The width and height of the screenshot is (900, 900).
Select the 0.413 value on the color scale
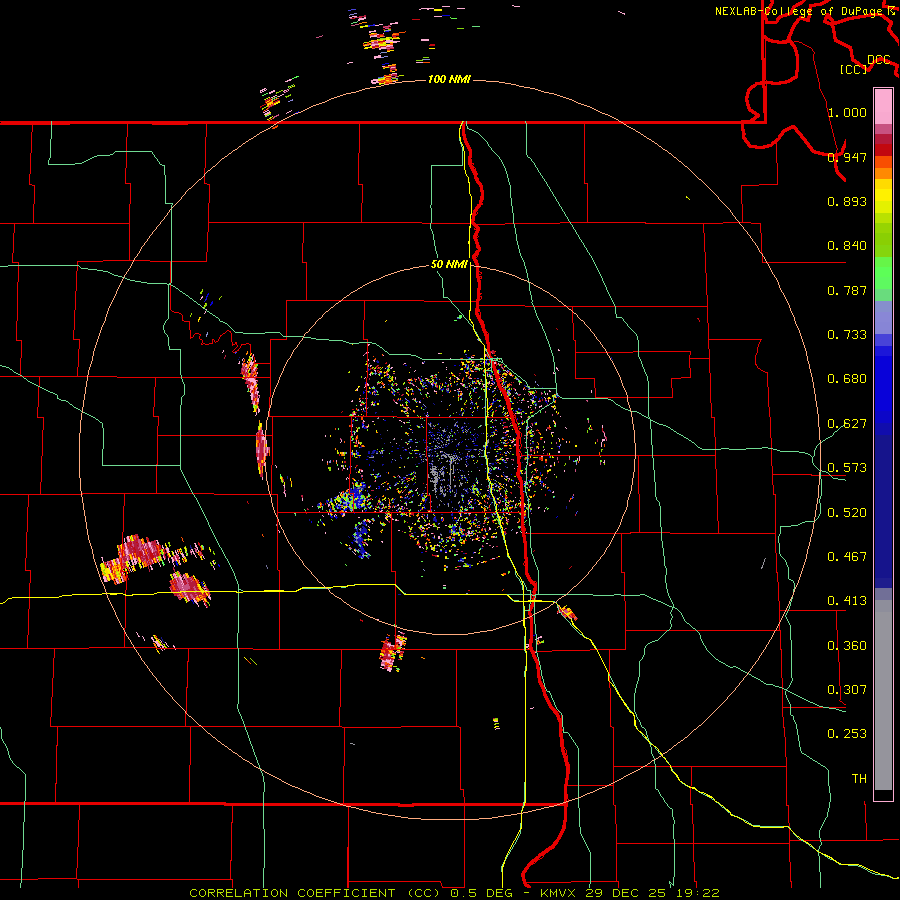[847, 601]
